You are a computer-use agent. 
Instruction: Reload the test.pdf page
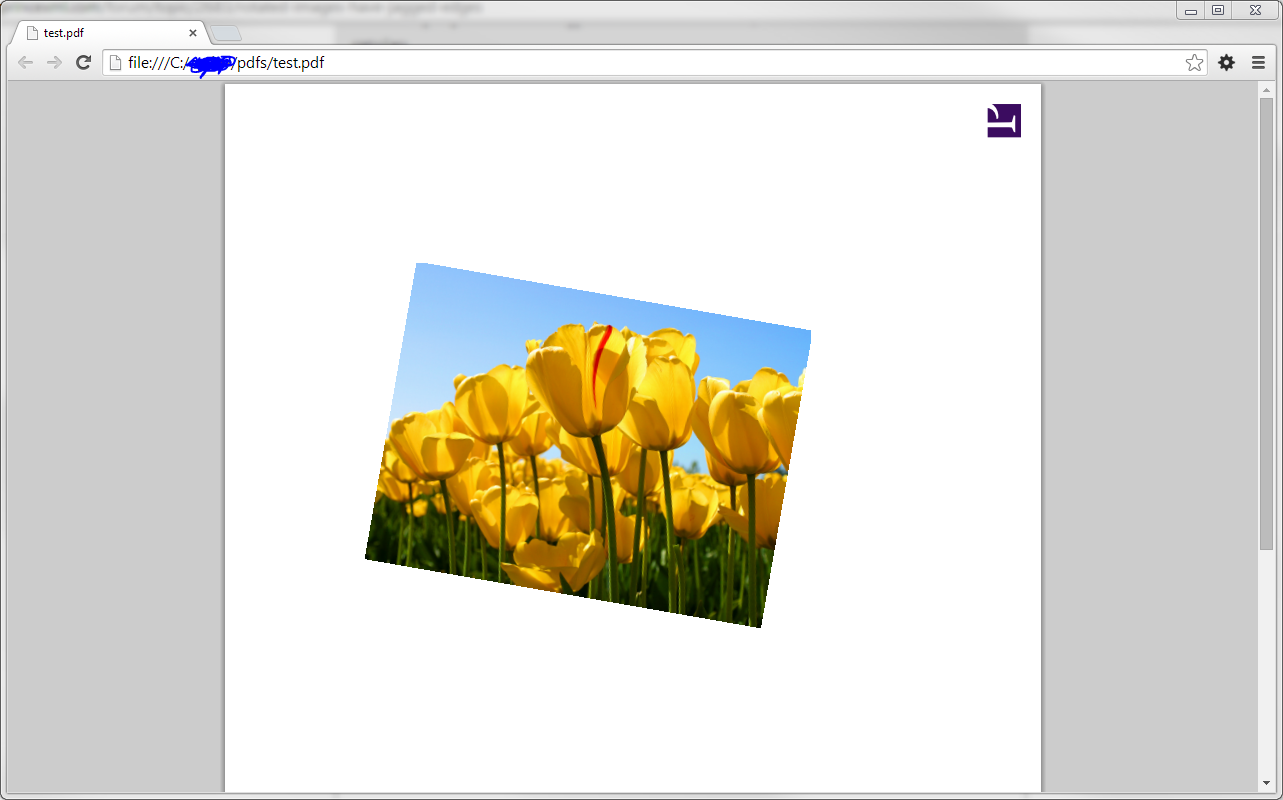84,63
